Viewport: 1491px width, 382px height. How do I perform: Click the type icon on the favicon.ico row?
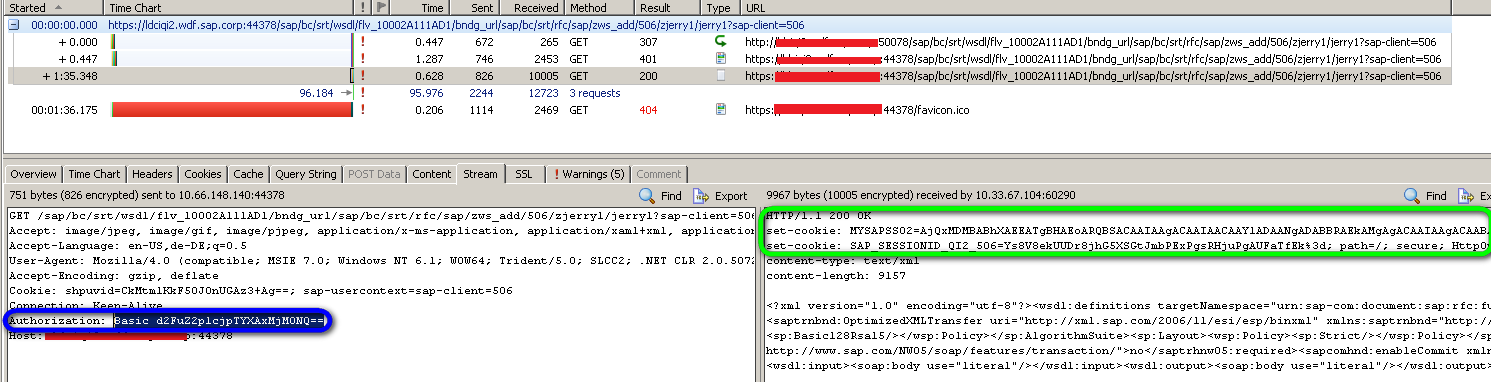(720, 110)
